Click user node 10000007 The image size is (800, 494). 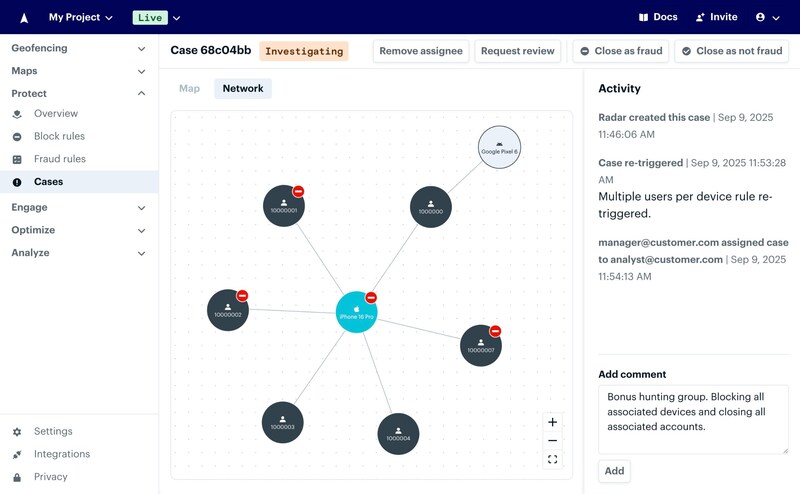click(481, 346)
